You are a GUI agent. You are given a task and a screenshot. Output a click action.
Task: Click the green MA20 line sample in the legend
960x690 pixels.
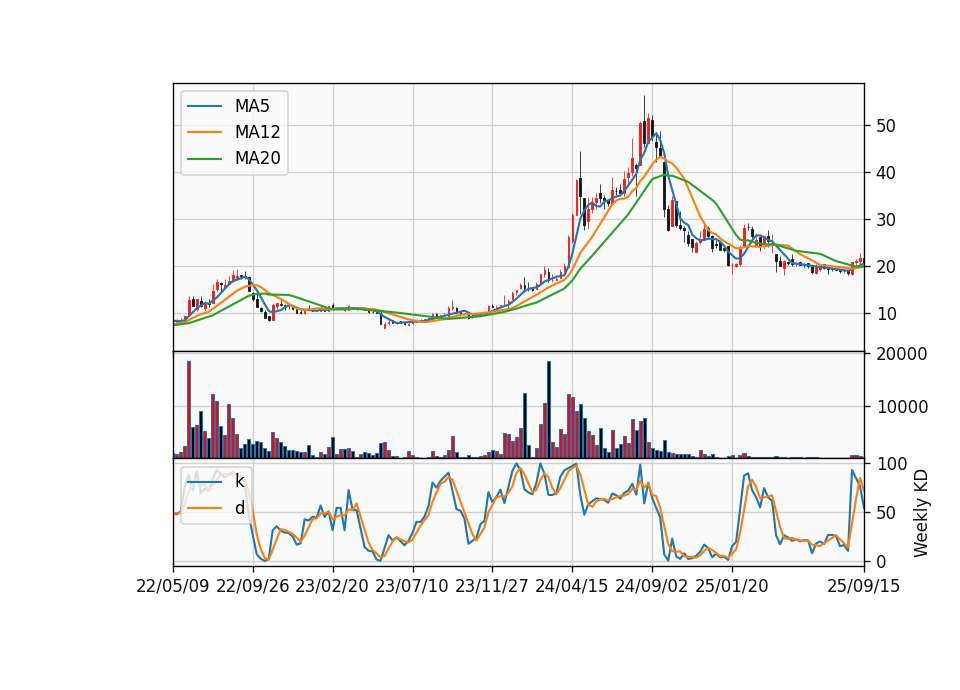click(204, 159)
